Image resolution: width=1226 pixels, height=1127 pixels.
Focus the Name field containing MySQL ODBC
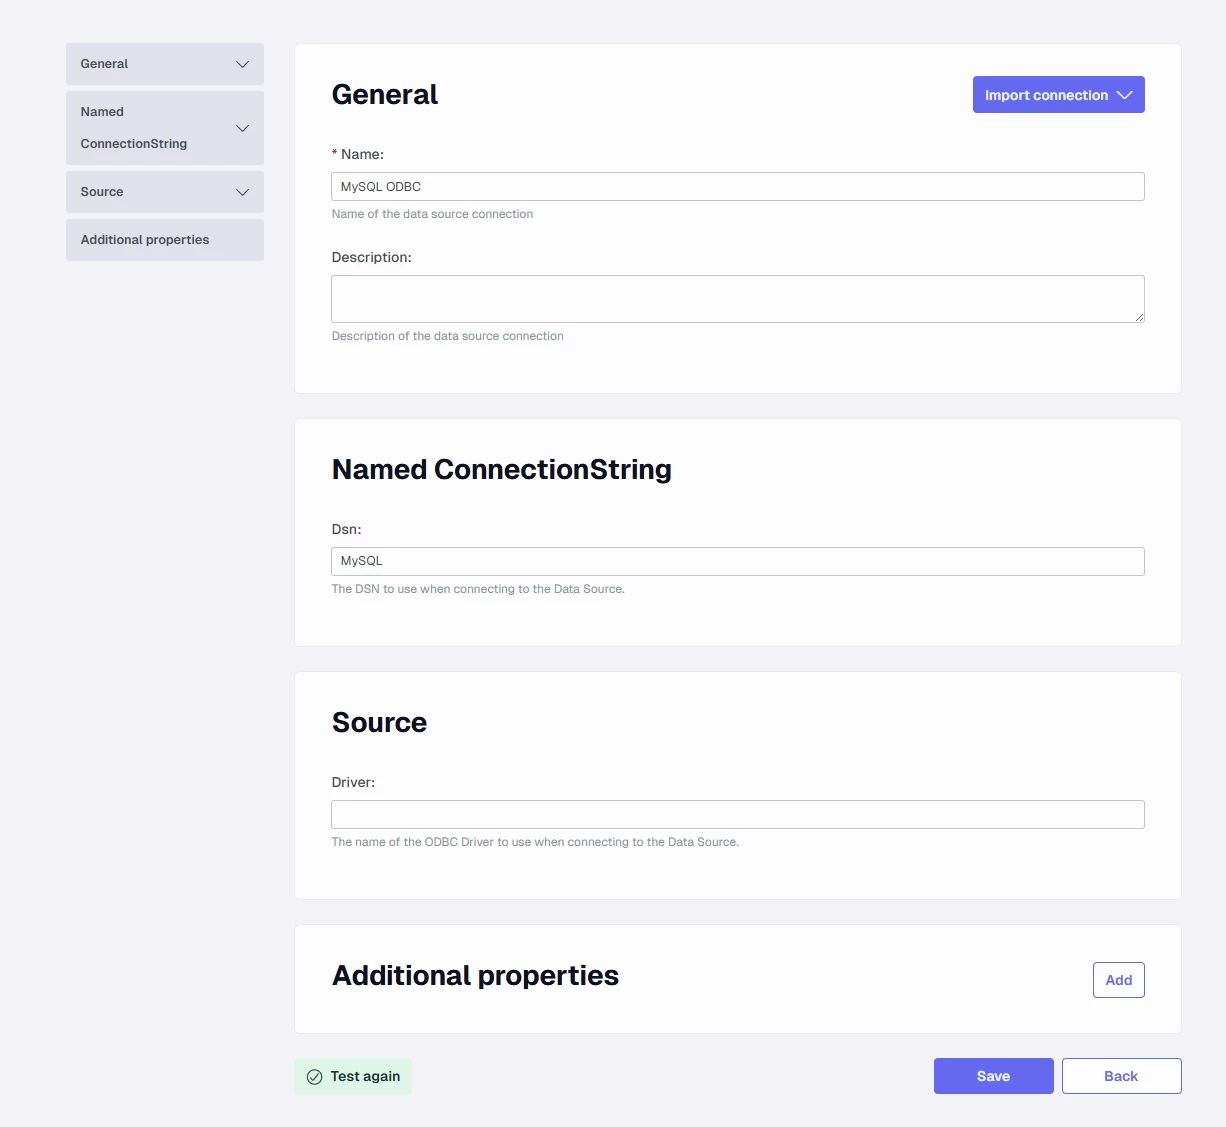click(x=737, y=187)
